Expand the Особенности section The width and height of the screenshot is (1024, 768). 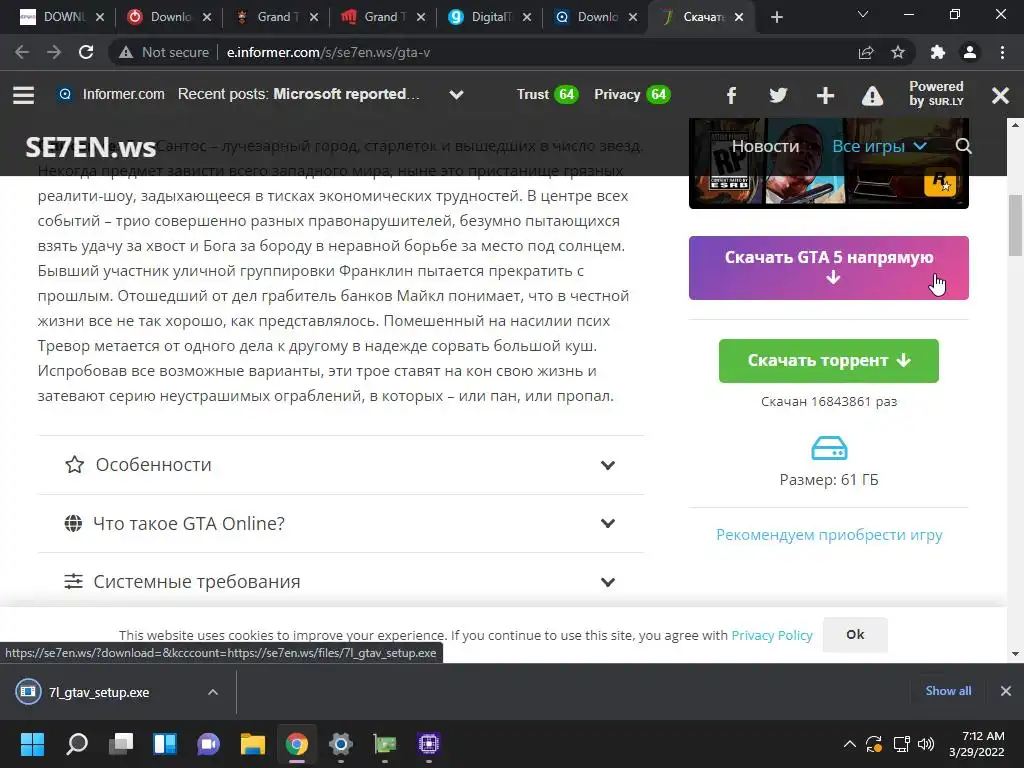pyautogui.click(x=341, y=465)
